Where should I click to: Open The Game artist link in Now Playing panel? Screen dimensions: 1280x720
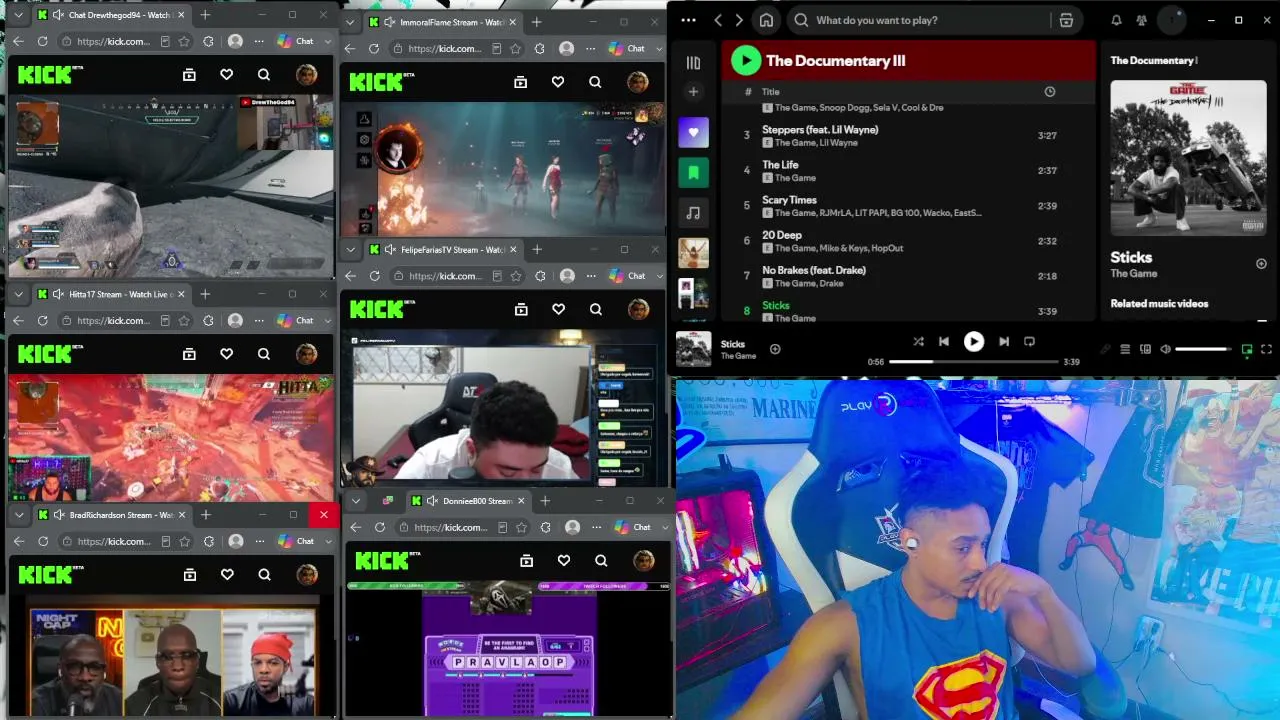coord(1134,274)
